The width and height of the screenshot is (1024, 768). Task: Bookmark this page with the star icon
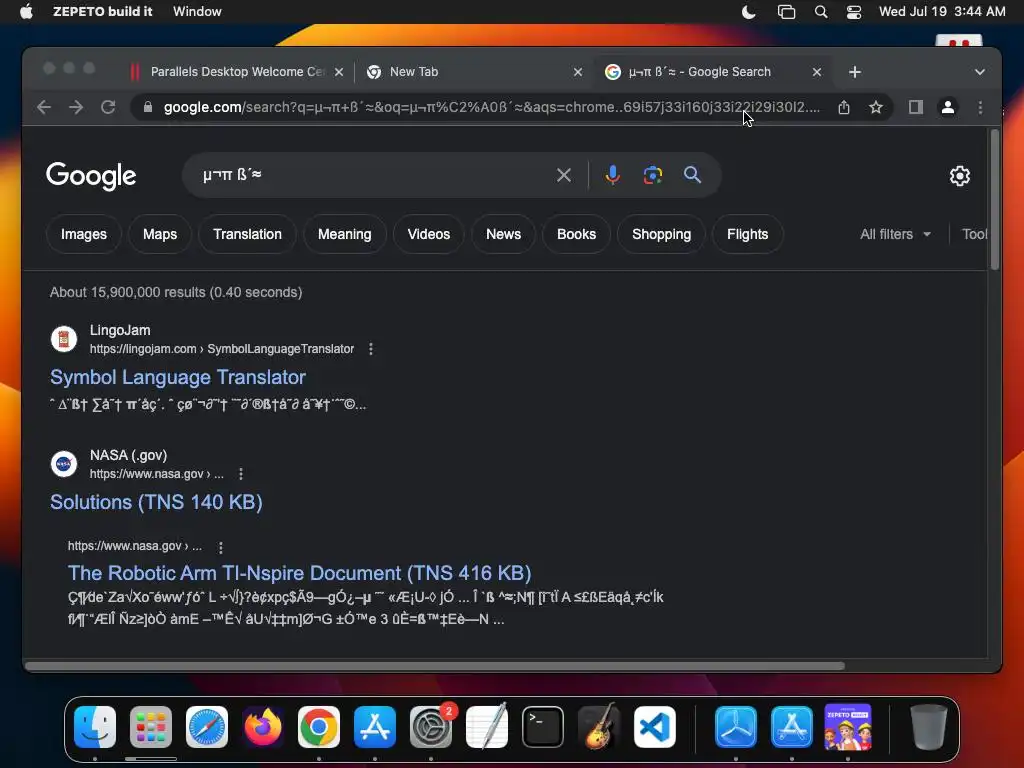(876, 107)
